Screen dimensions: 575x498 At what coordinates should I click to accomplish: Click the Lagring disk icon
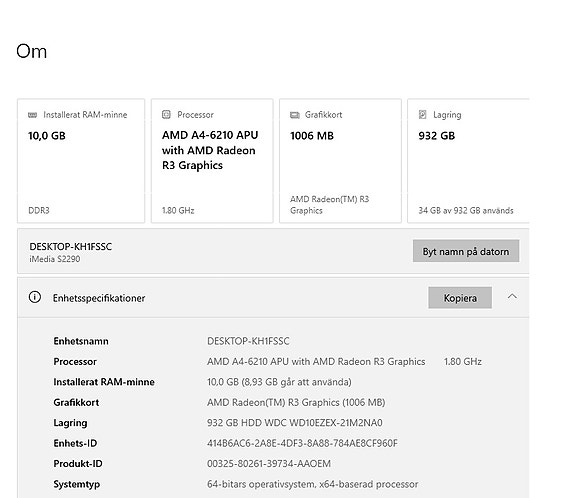coord(422,115)
